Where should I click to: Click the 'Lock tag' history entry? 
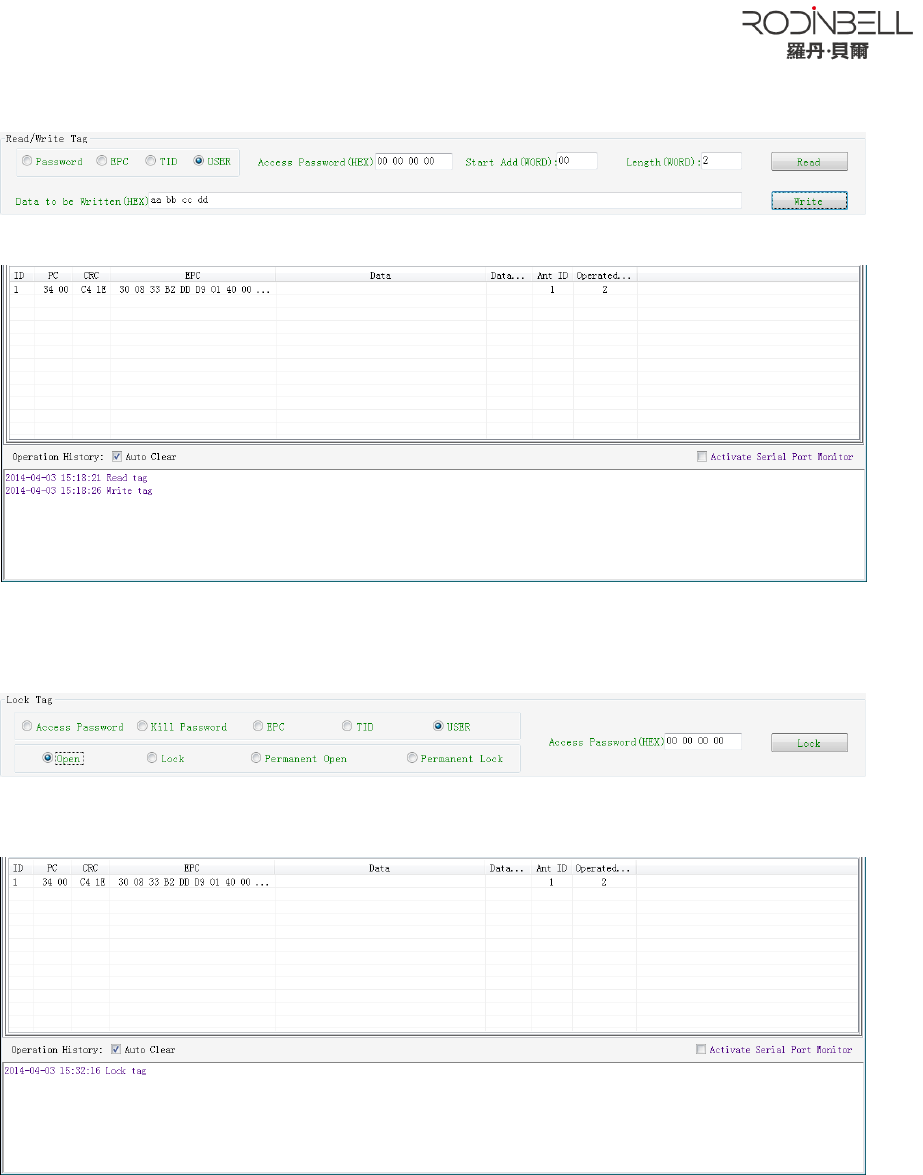(x=76, y=1071)
